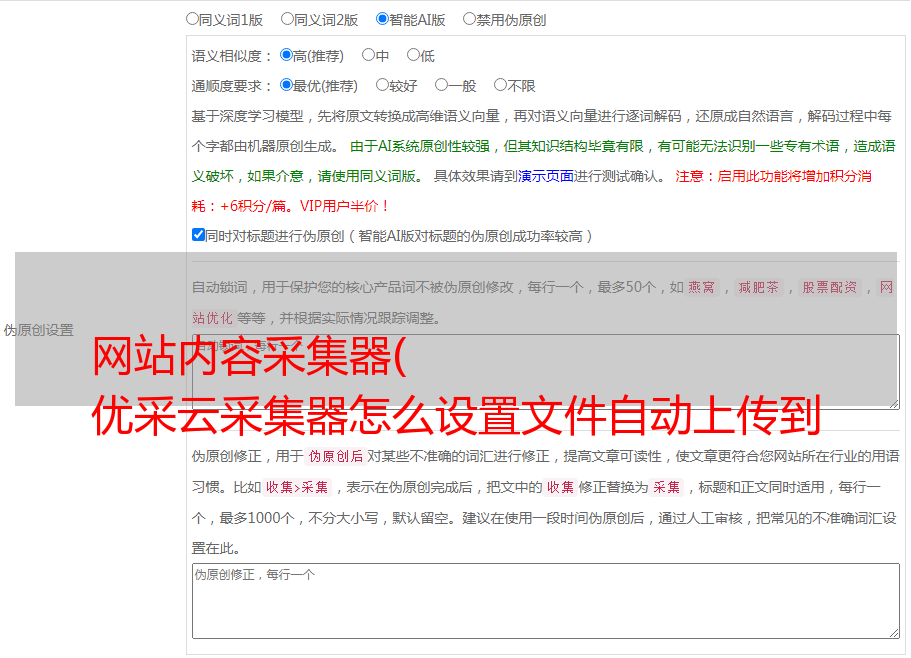Click the 收集>采集 example tag
The height and width of the screenshot is (658, 911).
click(297, 487)
